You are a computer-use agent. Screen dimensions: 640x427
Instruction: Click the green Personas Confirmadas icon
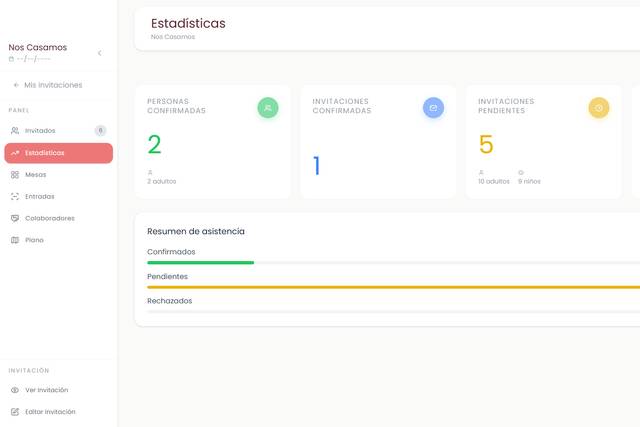click(x=268, y=108)
